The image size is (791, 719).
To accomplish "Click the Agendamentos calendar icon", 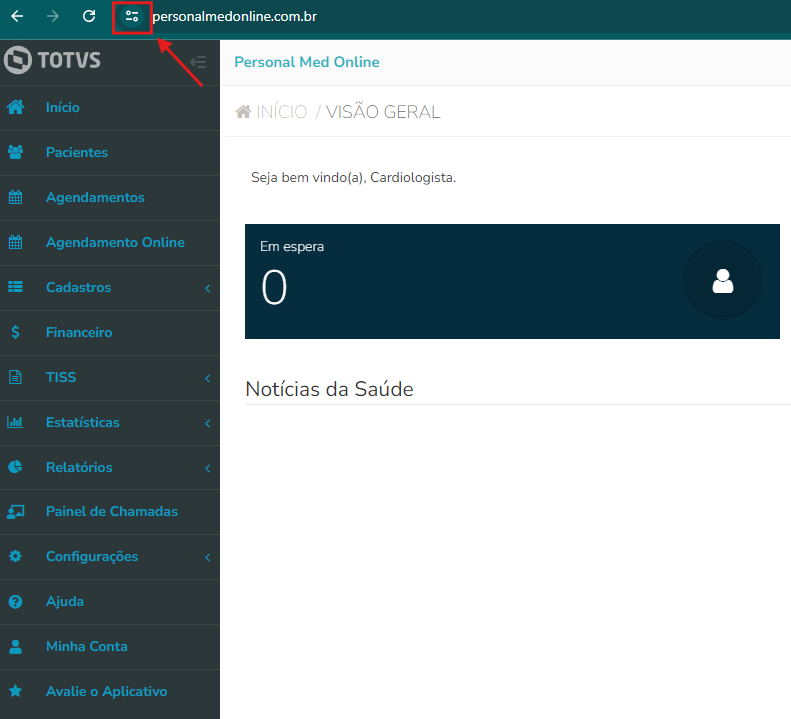I will pos(15,197).
